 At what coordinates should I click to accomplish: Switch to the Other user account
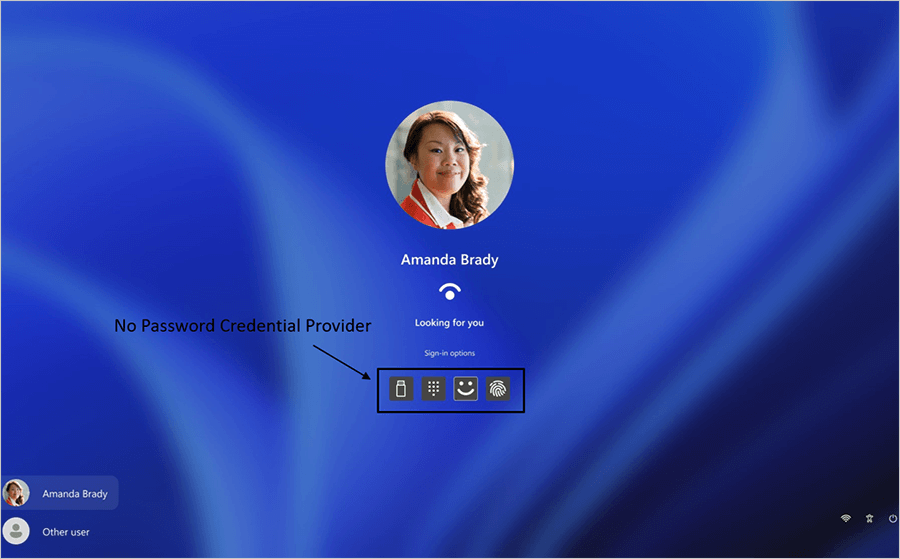click(x=59, y=531)
